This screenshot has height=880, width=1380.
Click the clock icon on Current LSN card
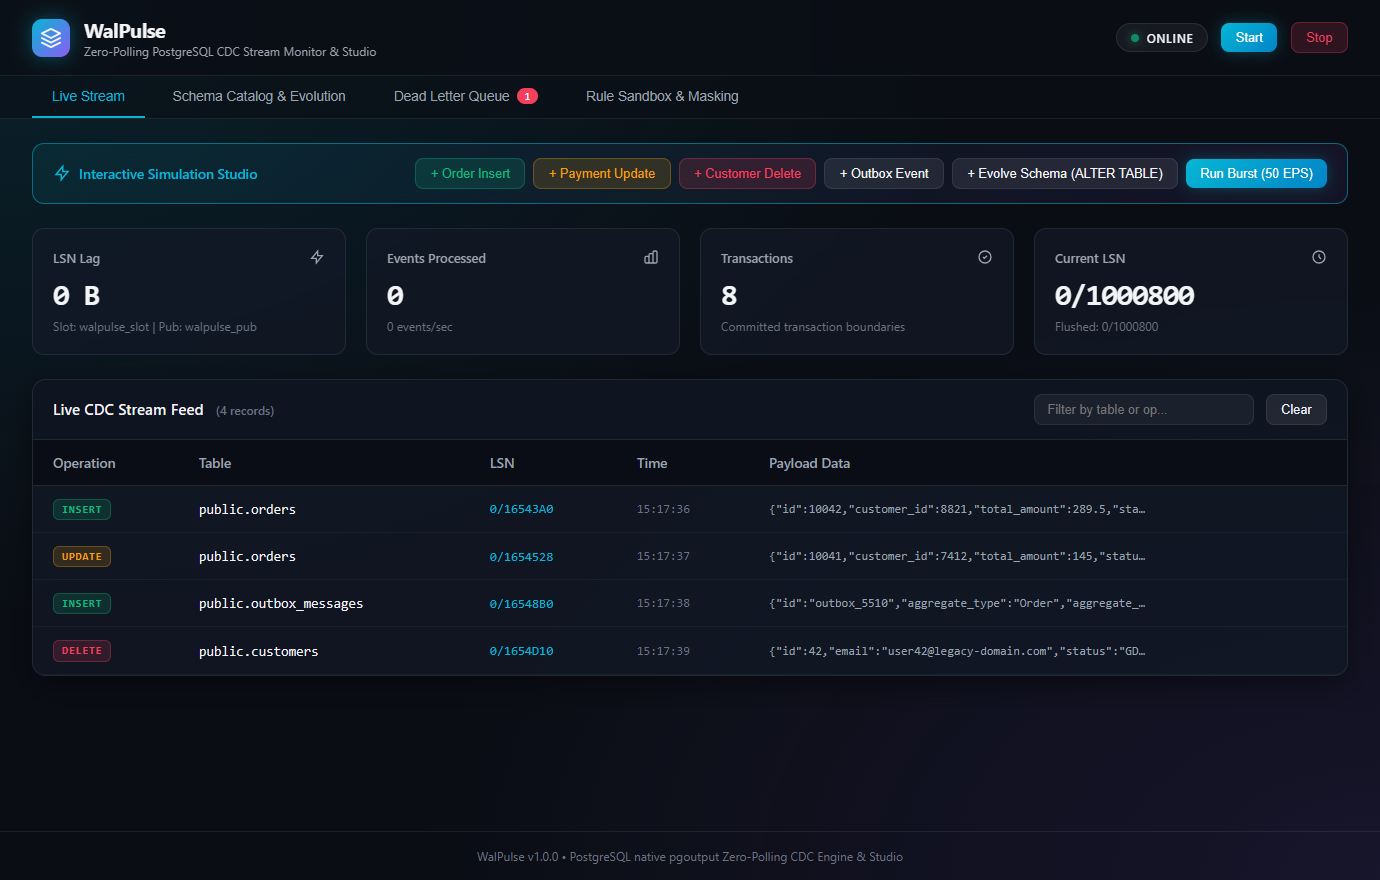click(x=1319, y=257)
